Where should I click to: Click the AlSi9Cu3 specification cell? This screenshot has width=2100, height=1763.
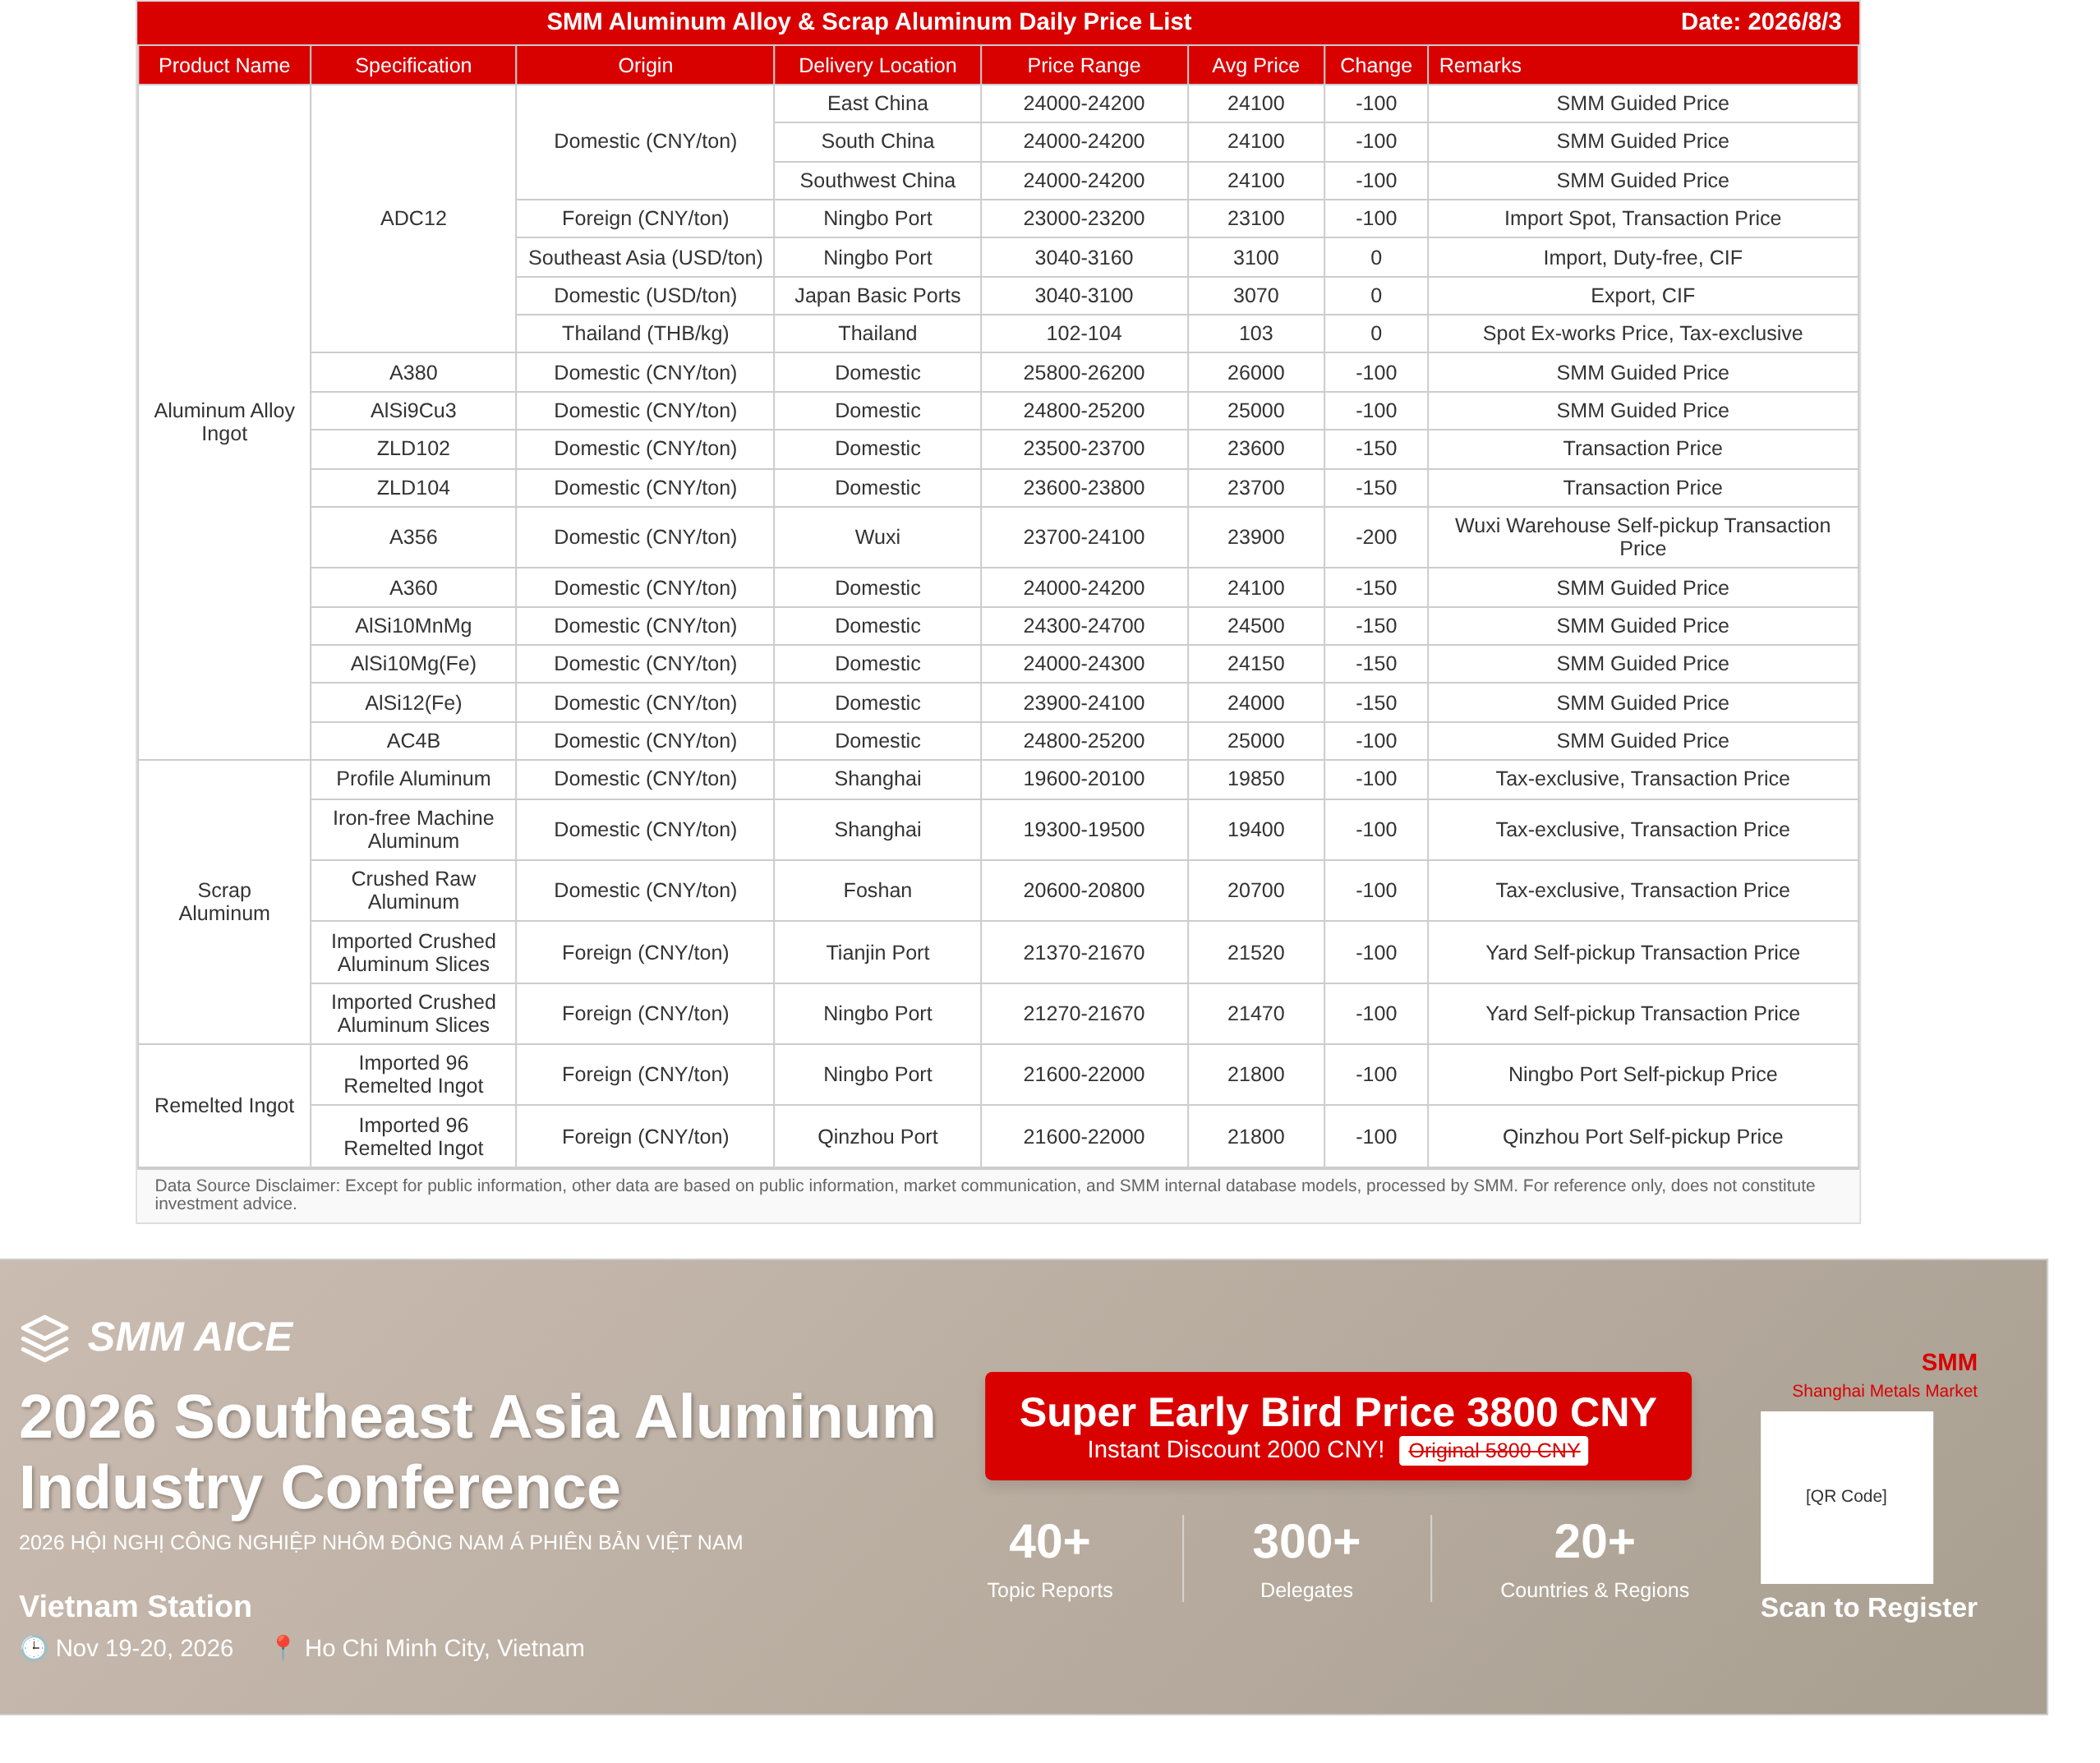413,411
